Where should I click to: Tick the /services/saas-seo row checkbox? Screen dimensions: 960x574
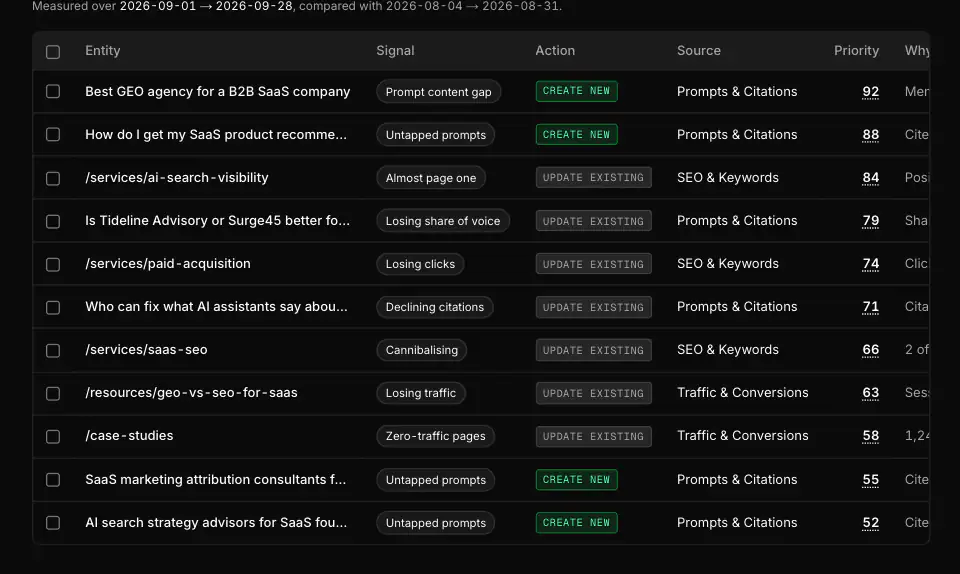[53, 350]
